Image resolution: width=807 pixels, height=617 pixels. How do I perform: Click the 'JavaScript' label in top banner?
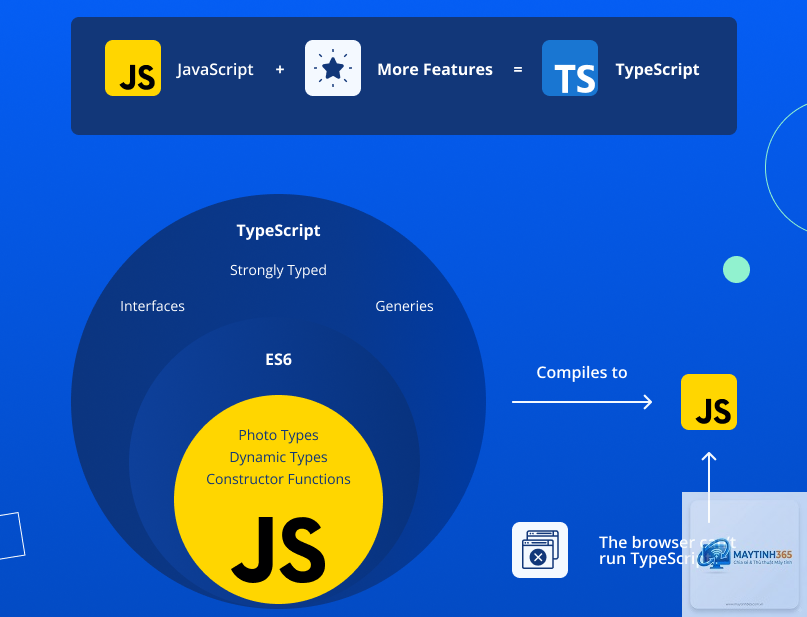(215, 69)
